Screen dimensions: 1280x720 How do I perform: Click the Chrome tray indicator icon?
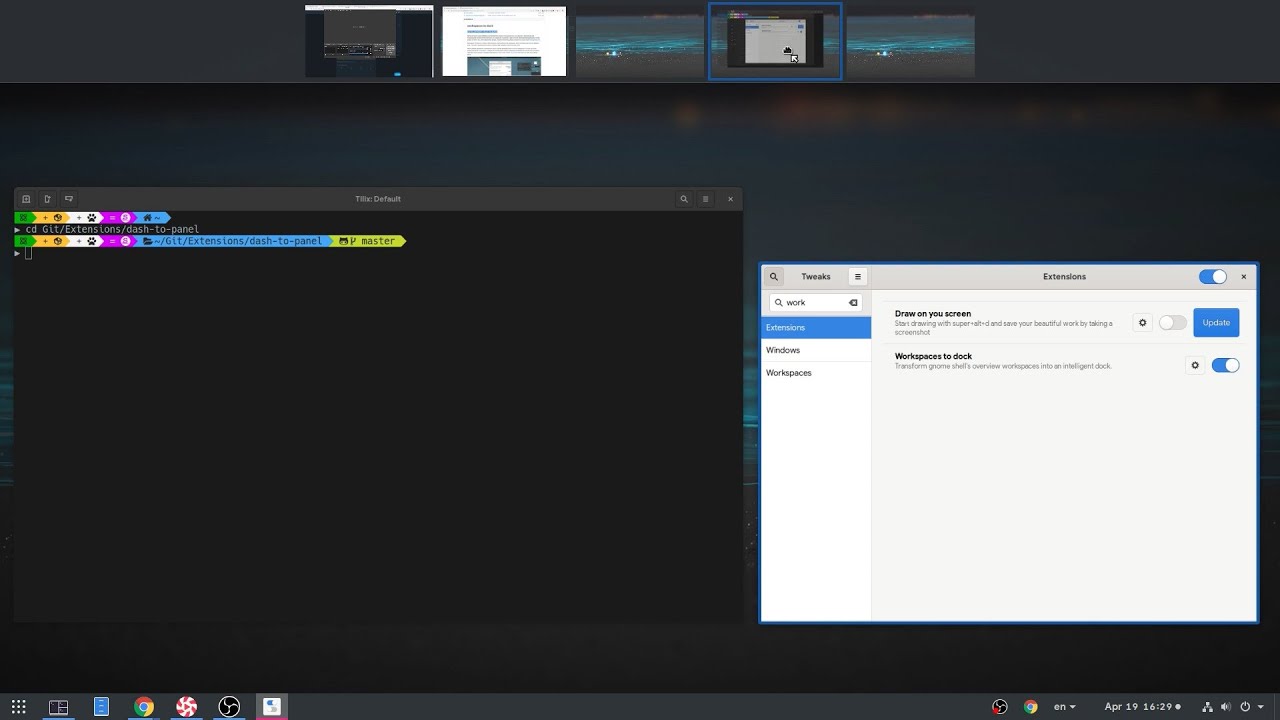coord(1031,707)
